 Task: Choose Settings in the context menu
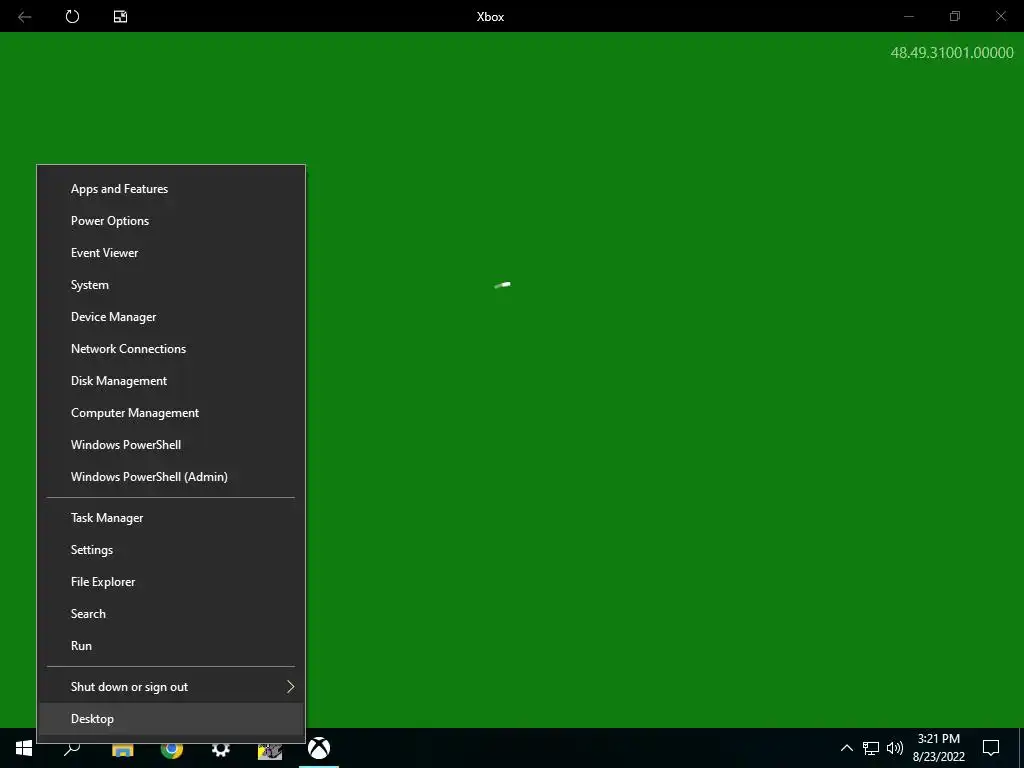pos(171,550)
